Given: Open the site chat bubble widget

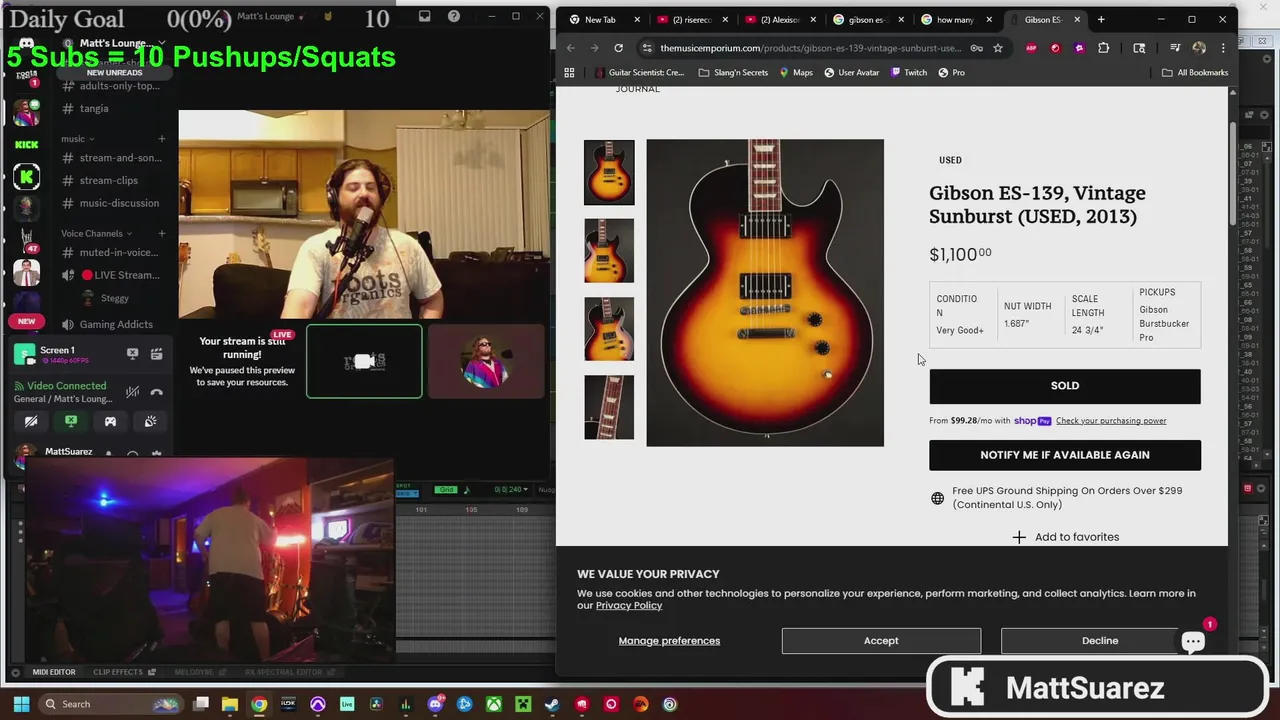Looking at the screenshot, I should pos(1192,641).
